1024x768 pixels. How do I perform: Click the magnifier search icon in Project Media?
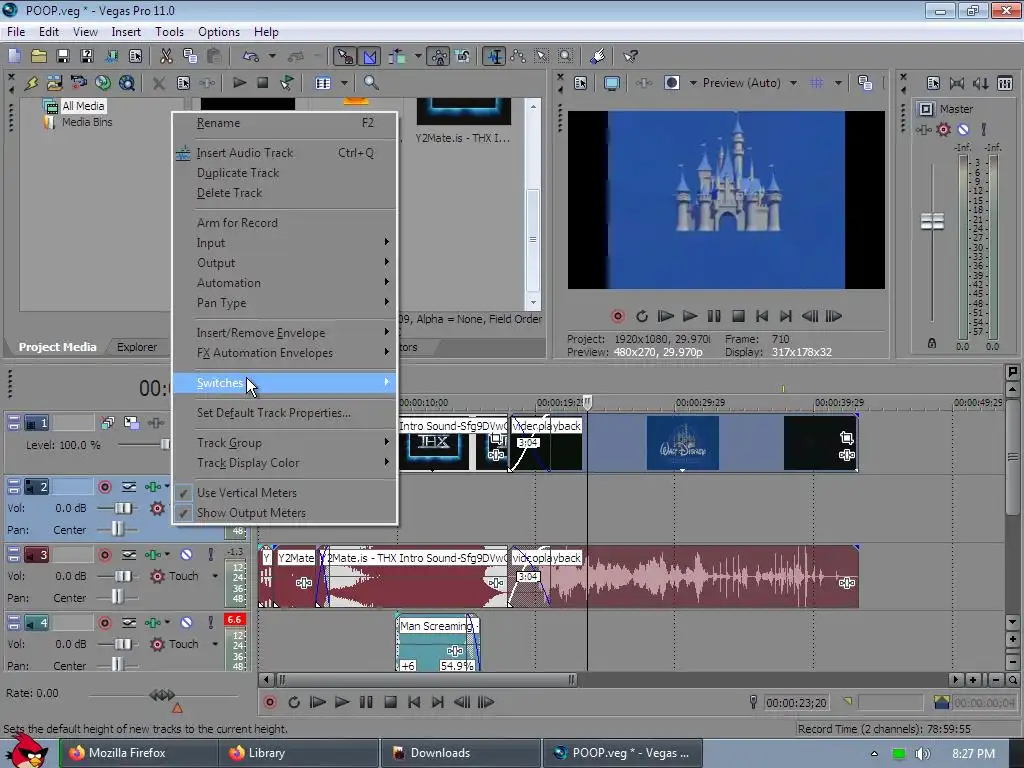coord(371,83)
